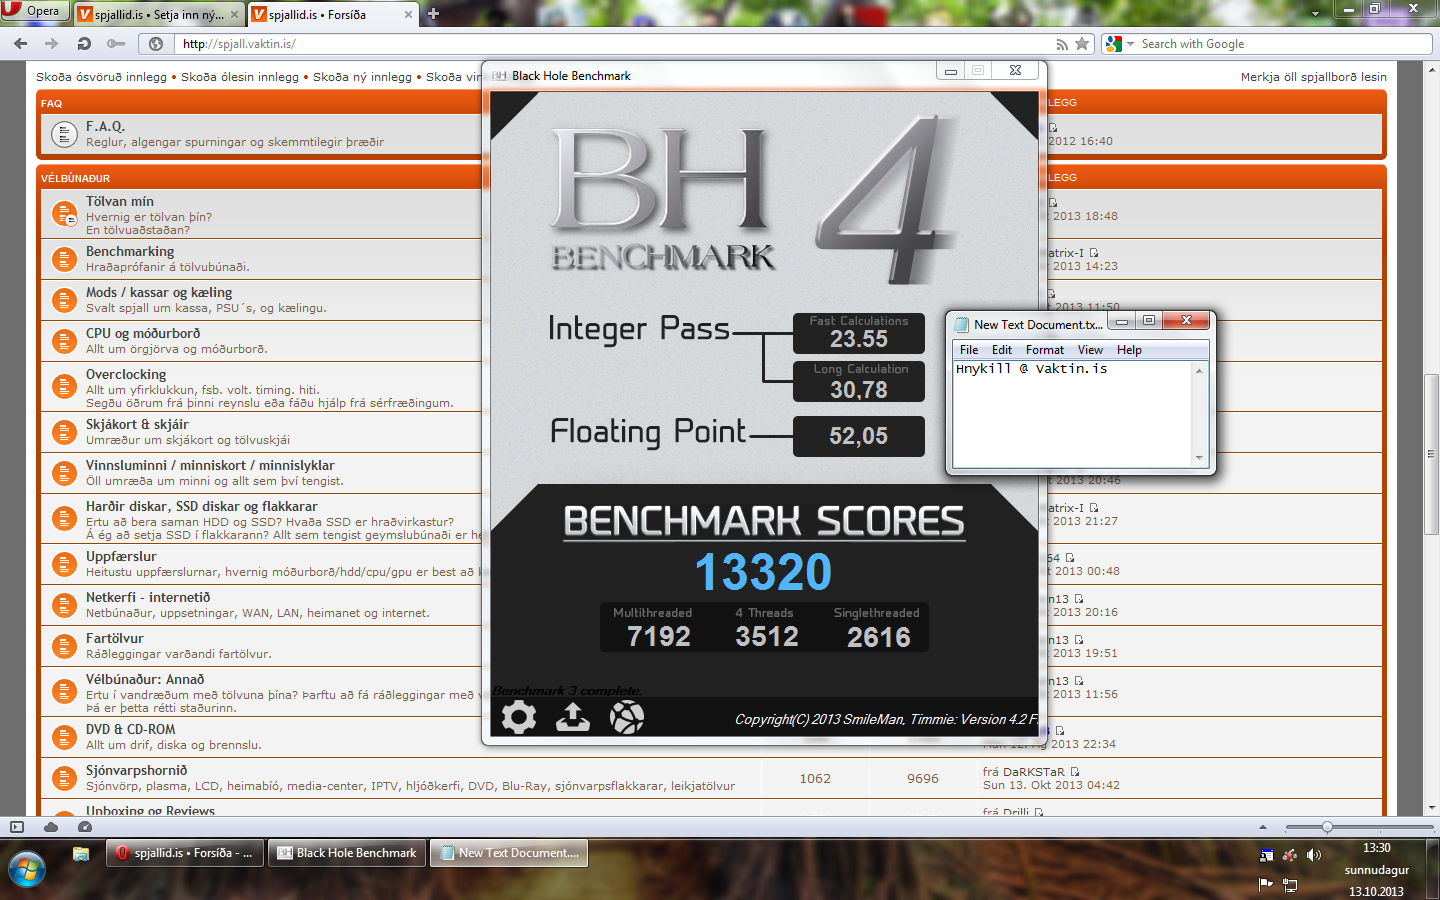Screen dimensions: 1440x900
Task: Click the globe web icon in benchmark
Action: 627,717
